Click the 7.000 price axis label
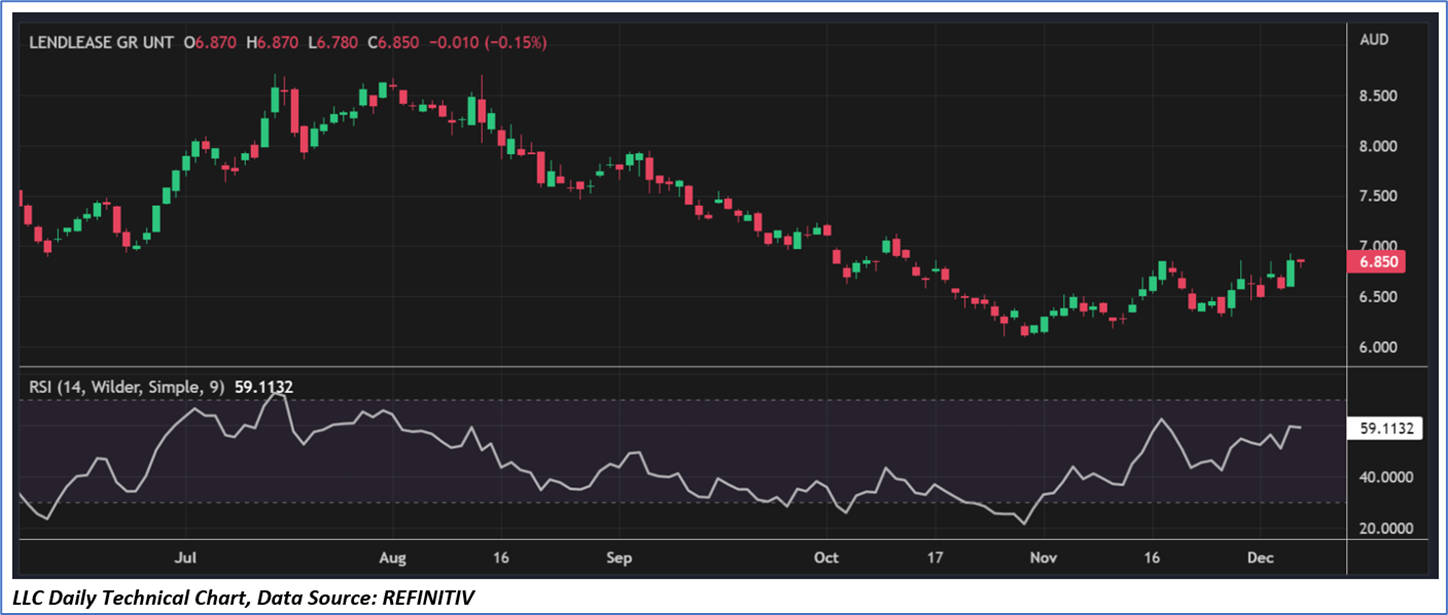 point(1378,246)
